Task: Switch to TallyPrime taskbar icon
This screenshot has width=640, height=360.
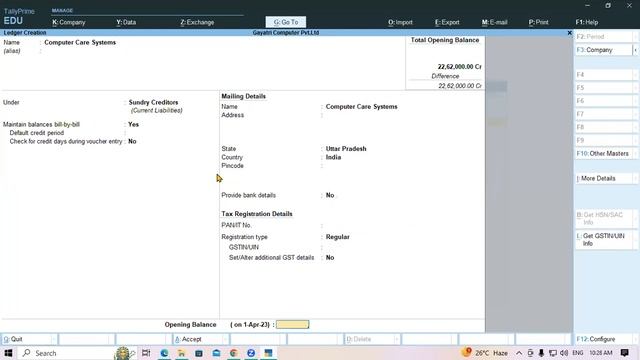Action: [x=268, y=353]
